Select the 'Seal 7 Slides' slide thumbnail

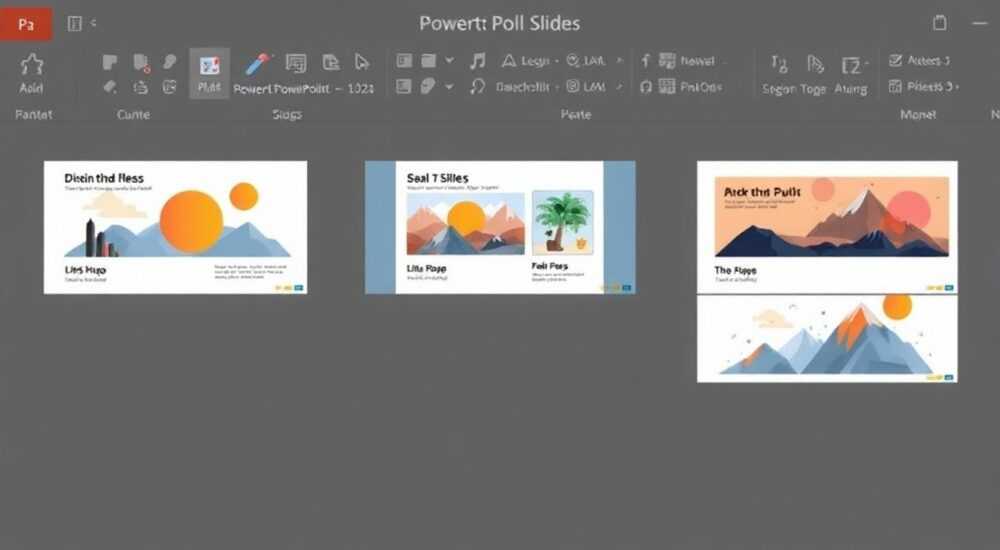point(500,227)
